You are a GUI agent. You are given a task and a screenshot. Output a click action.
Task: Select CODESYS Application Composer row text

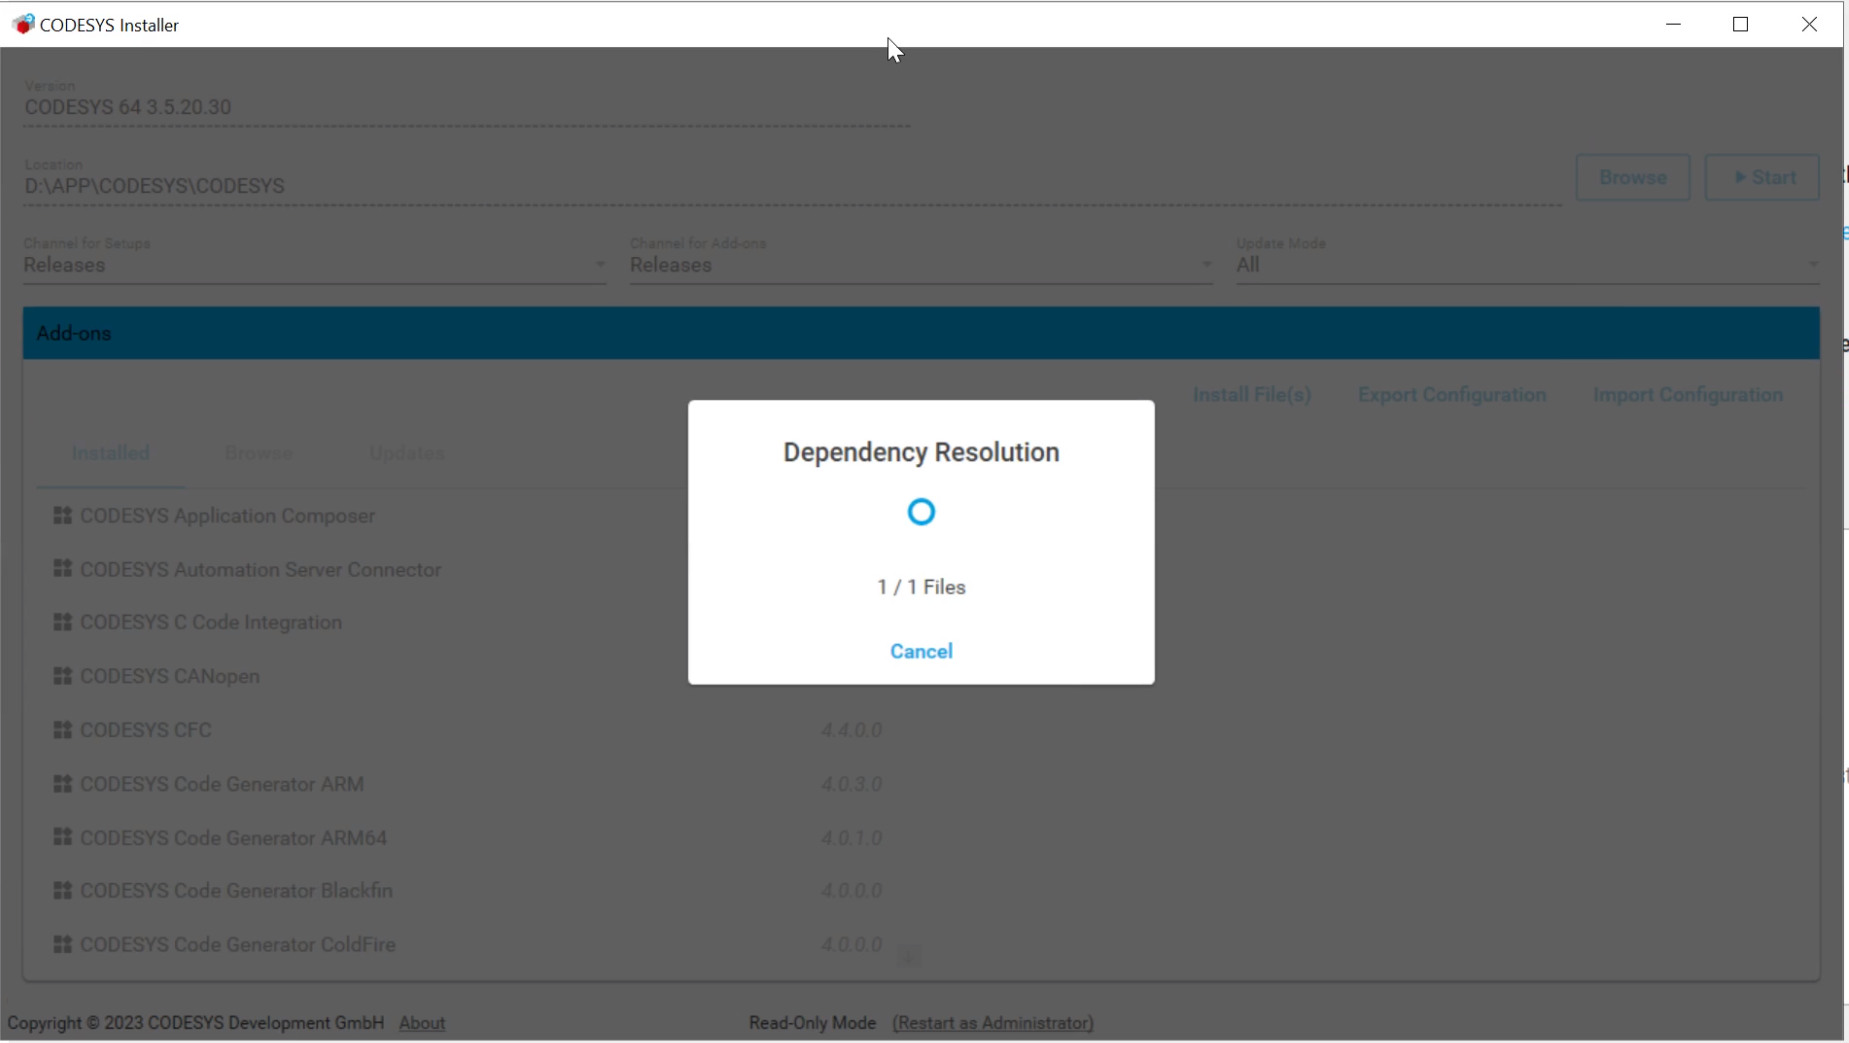tap(227, 515)
